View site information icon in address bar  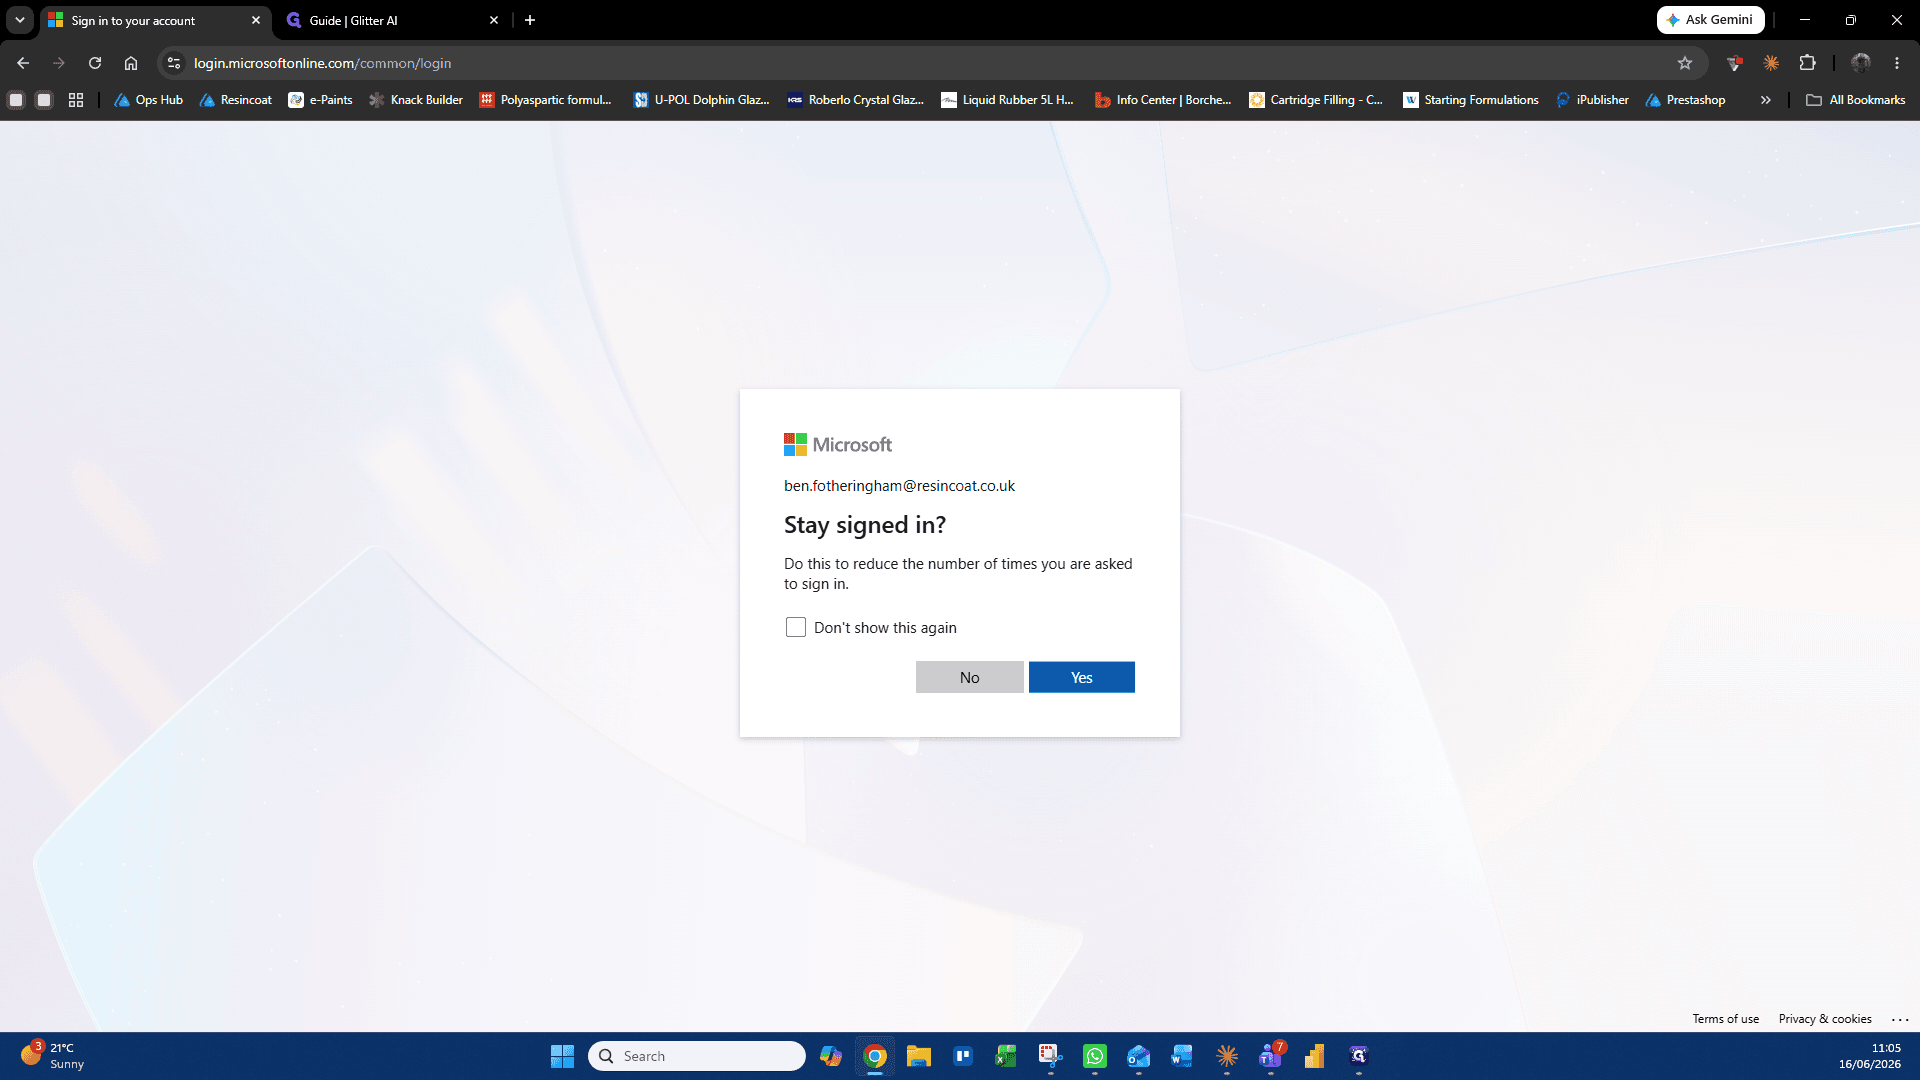pos(174,63)
